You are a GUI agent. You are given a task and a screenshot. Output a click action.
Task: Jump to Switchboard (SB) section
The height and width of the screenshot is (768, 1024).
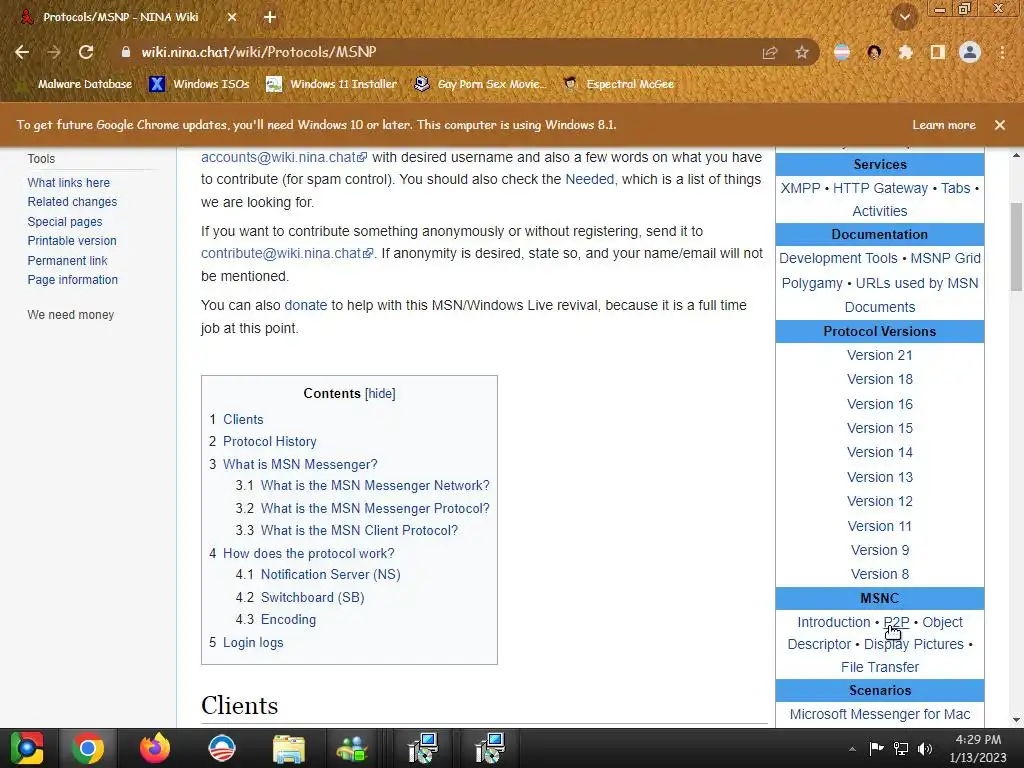[x=313, y=597]
